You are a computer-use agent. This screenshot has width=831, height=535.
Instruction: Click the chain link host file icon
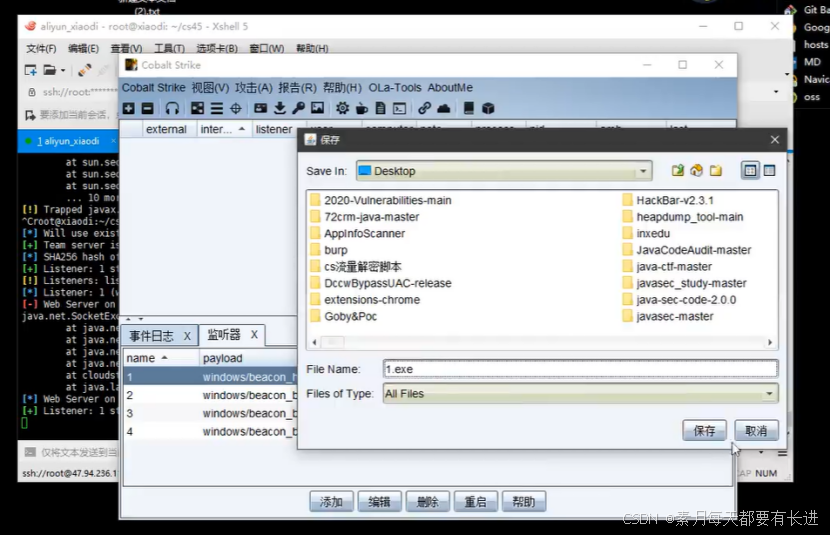coord(424,108)
